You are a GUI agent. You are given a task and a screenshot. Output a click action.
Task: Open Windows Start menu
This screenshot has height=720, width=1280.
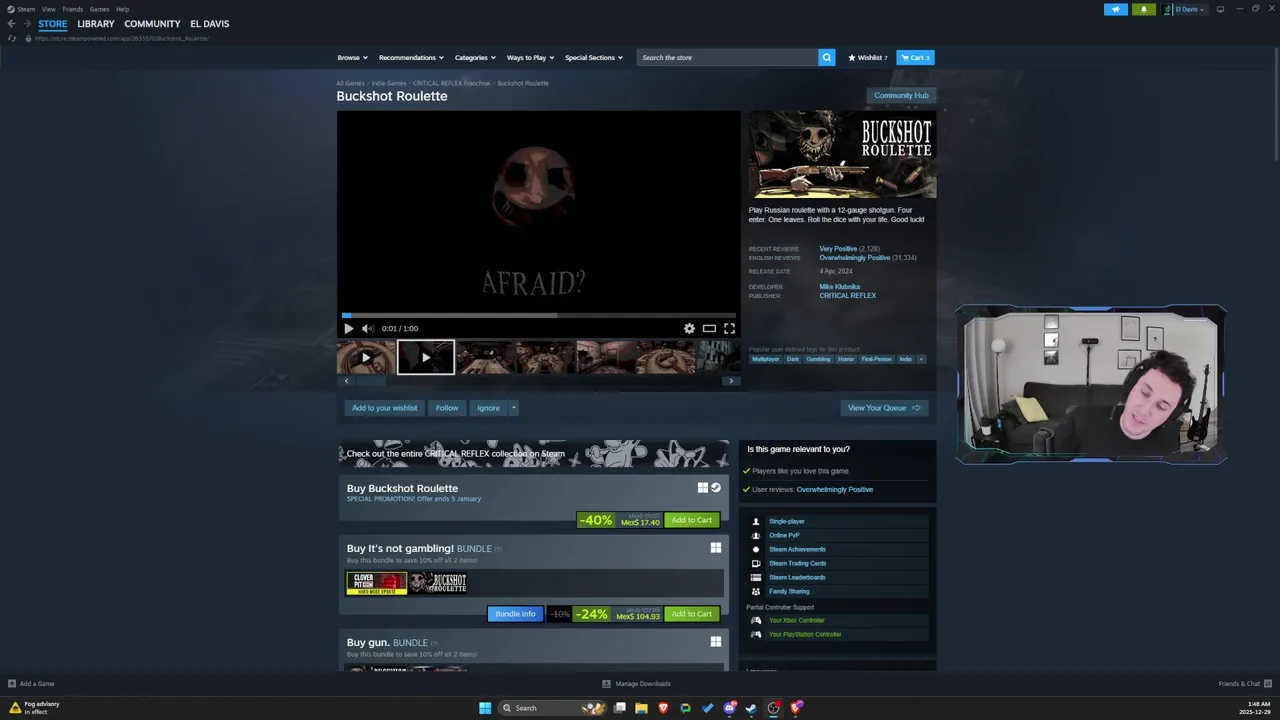click(485, 708)
